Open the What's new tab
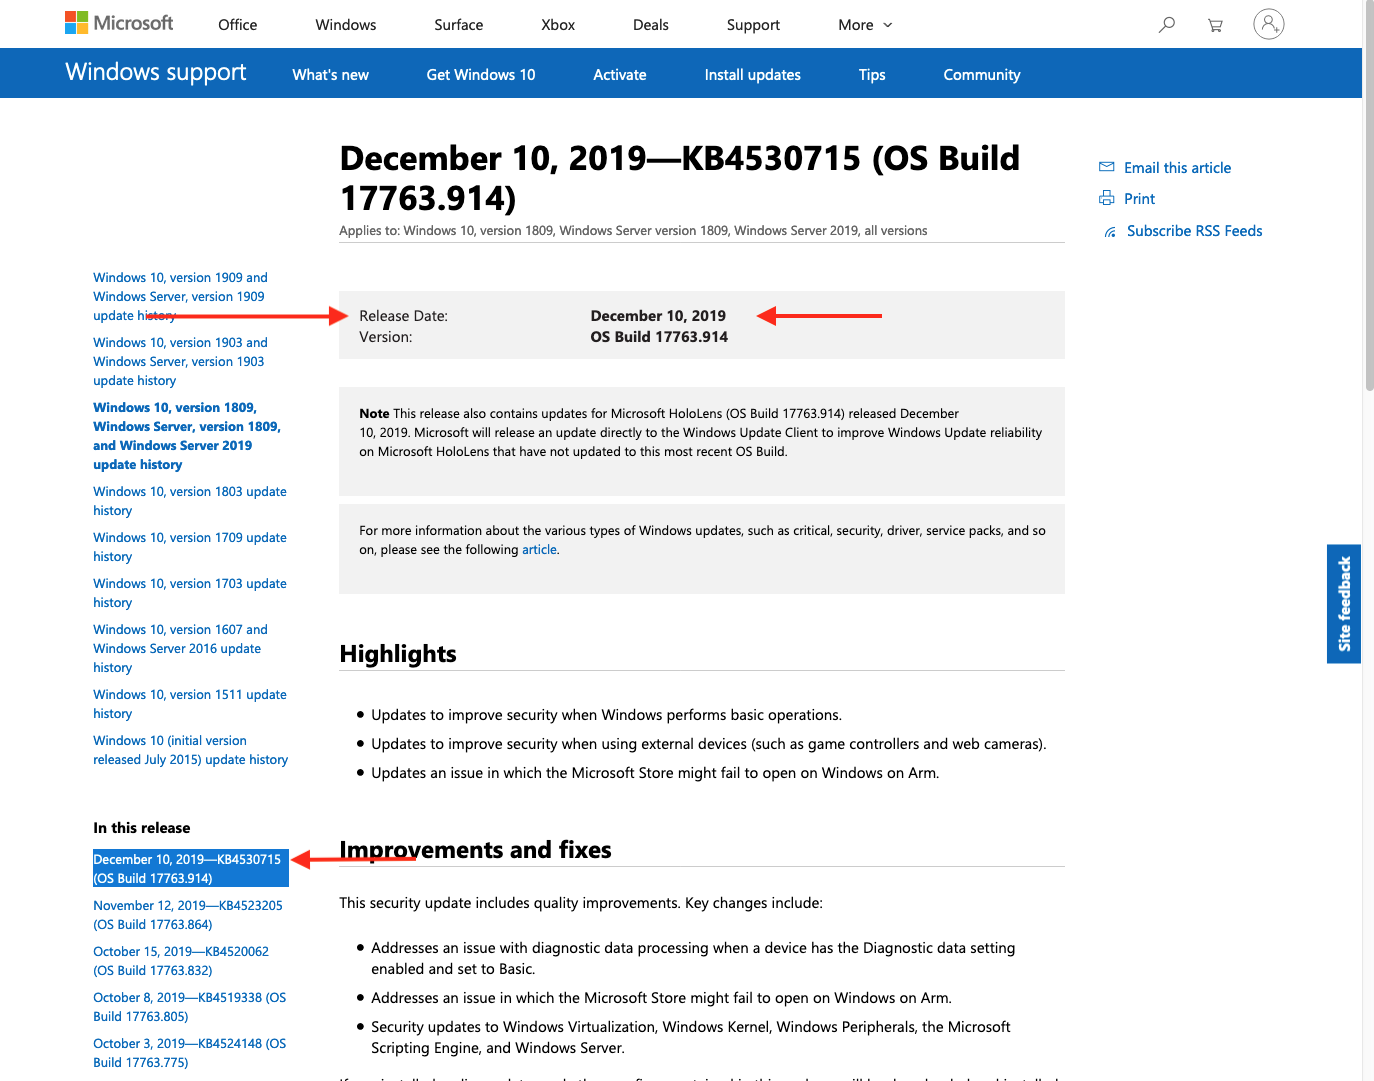 (x=331, y=75)
